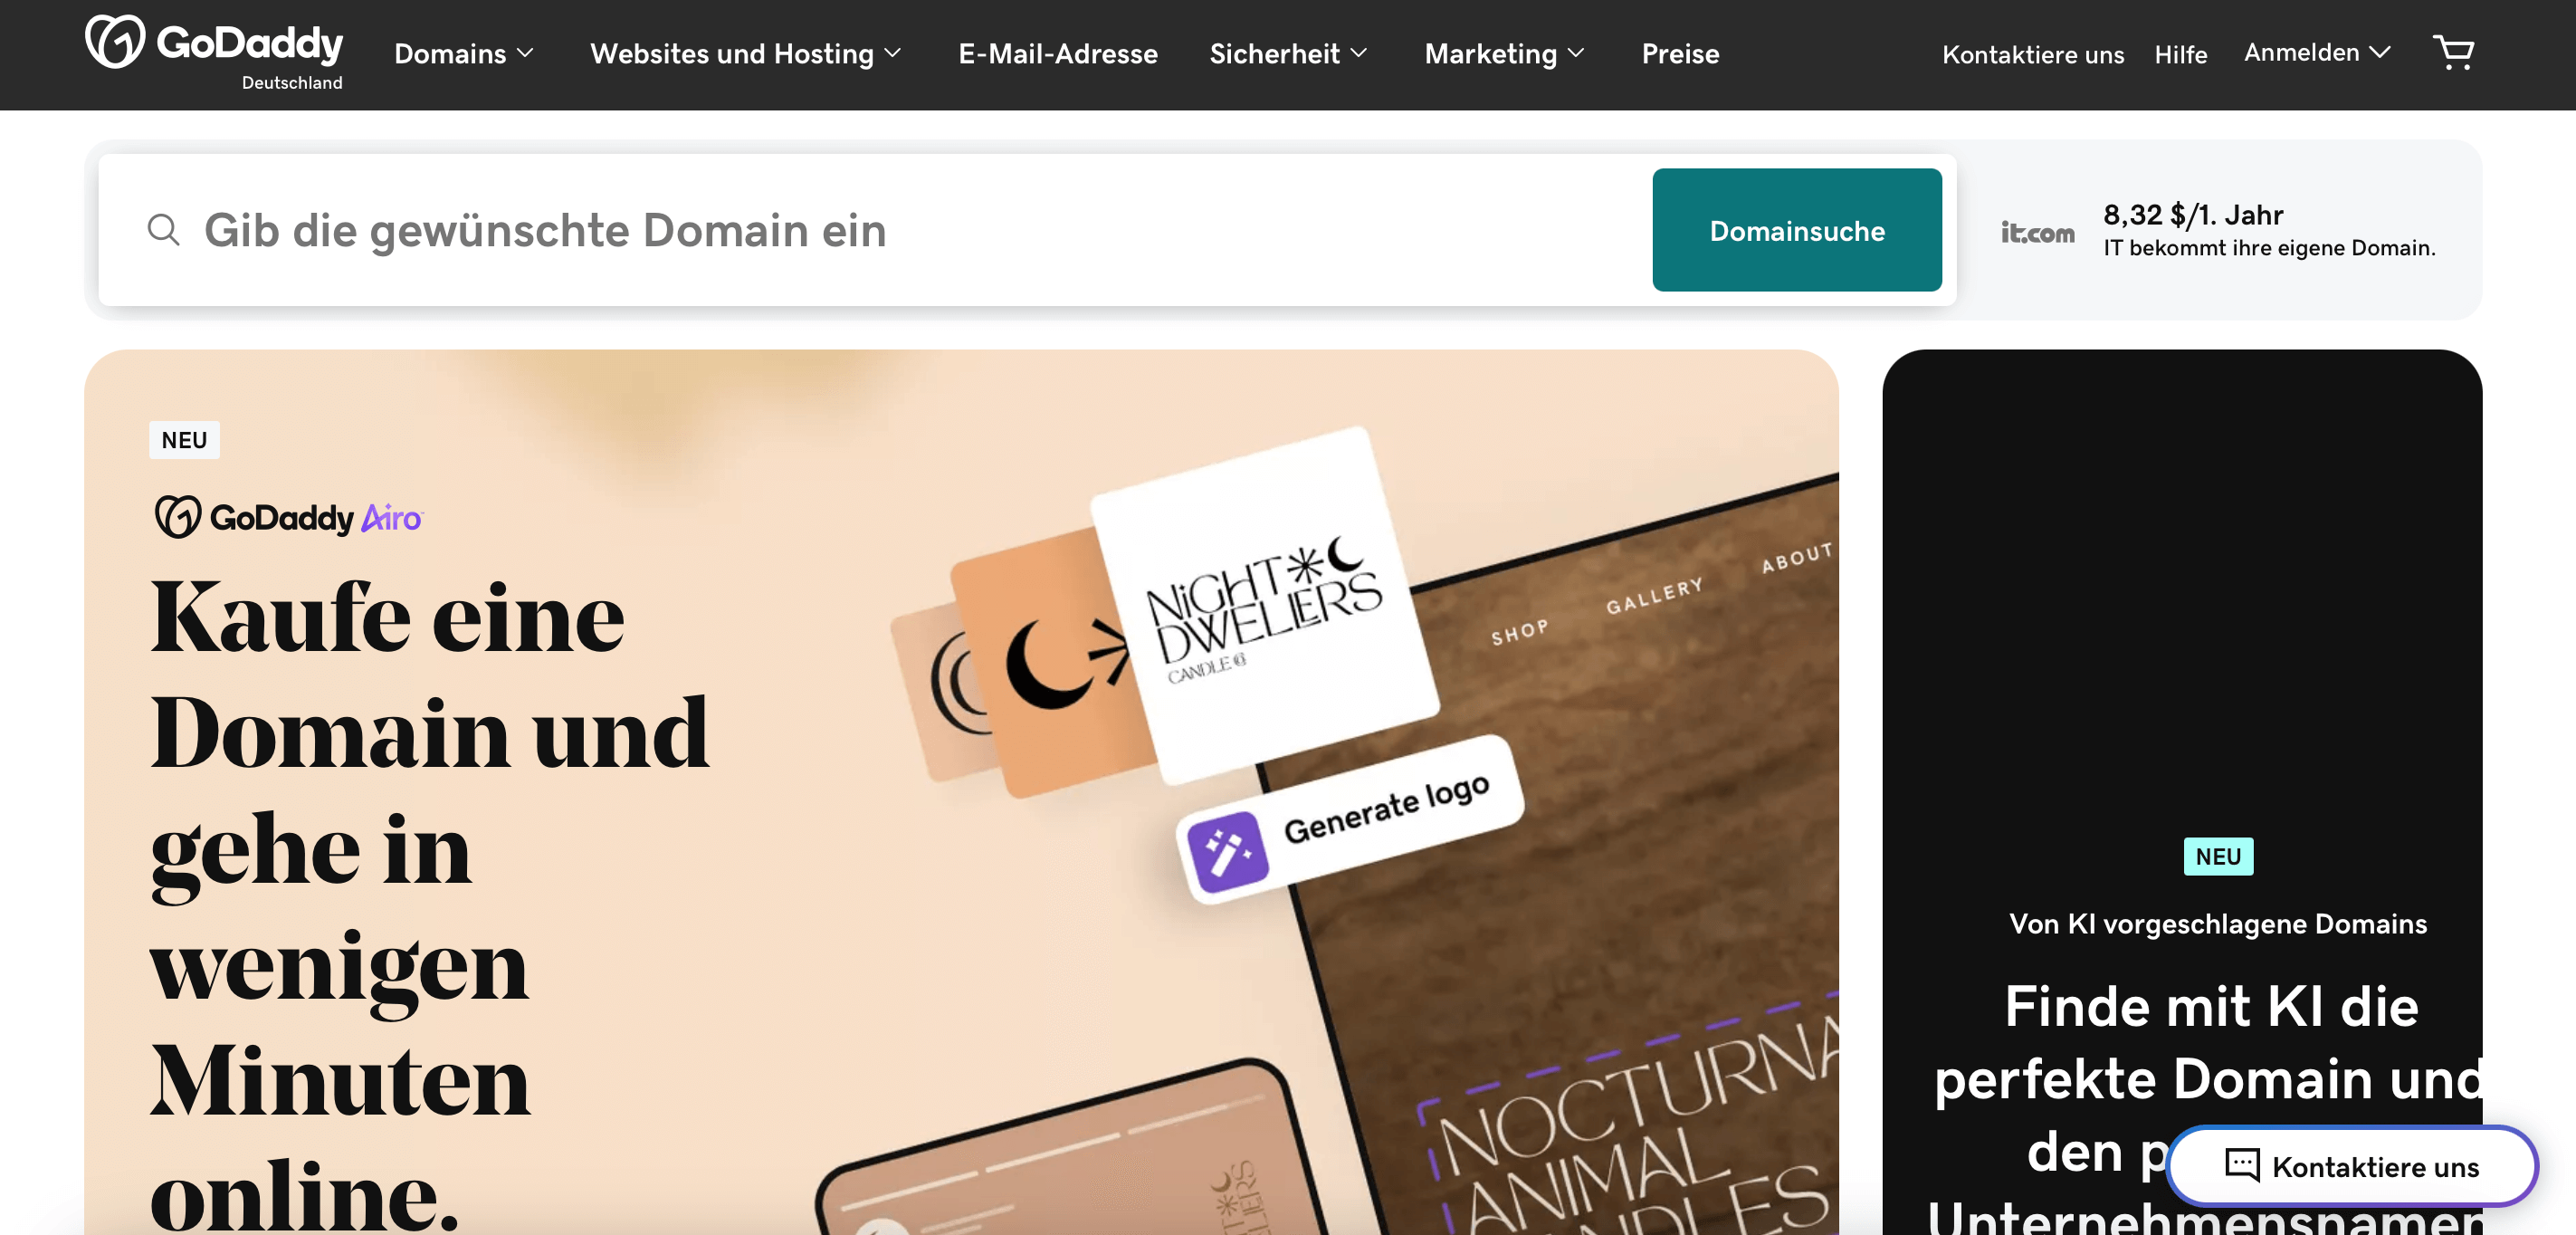Expand the Domains dropdown menu
The image size is (2576, 1235).
pos(464,53)
